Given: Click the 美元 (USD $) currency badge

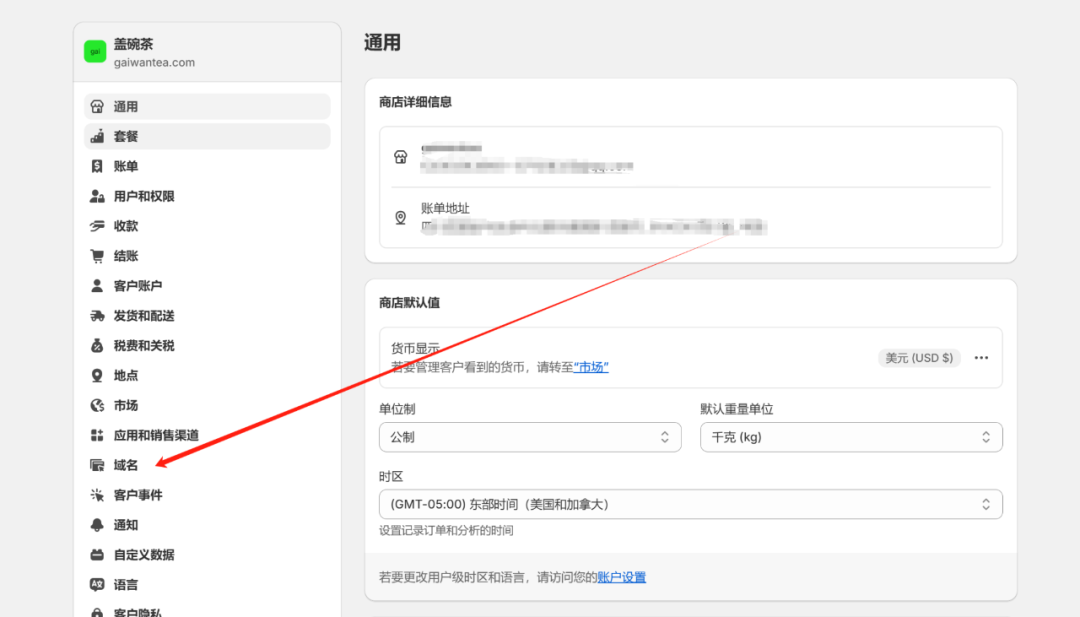Looking at the screenshot, I should click(918, 357).
